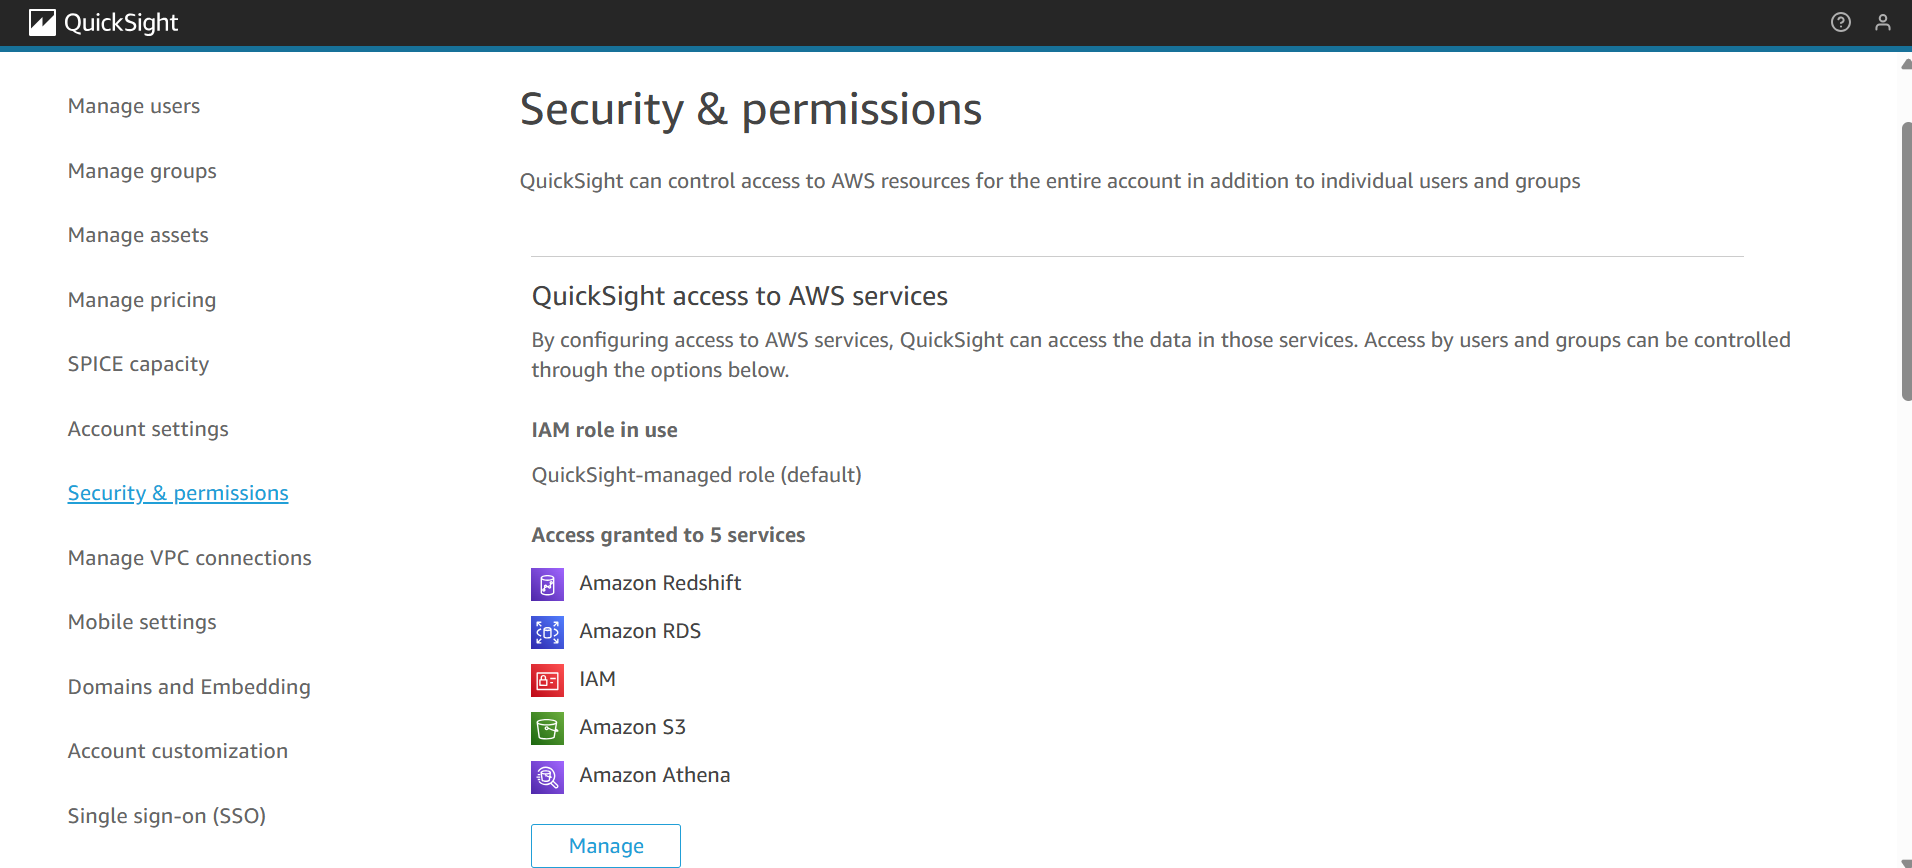1912x868 pixels.
Task: Click the Manage button under services
Action: [606, 846]
